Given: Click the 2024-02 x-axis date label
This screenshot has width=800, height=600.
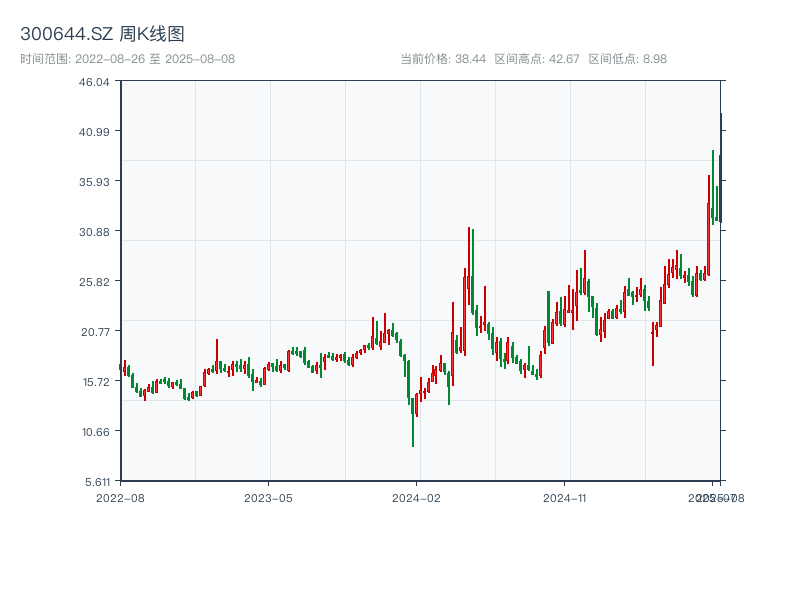Looking at the screenshot, I should (x=417, y=497).
